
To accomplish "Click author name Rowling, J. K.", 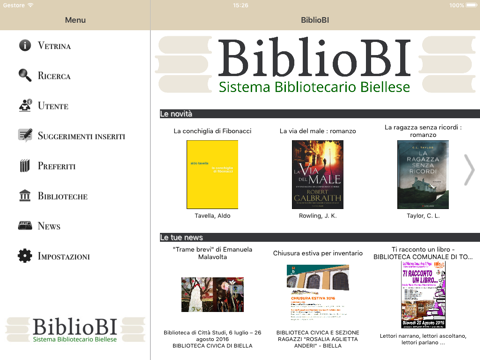I will coord(318,216).
